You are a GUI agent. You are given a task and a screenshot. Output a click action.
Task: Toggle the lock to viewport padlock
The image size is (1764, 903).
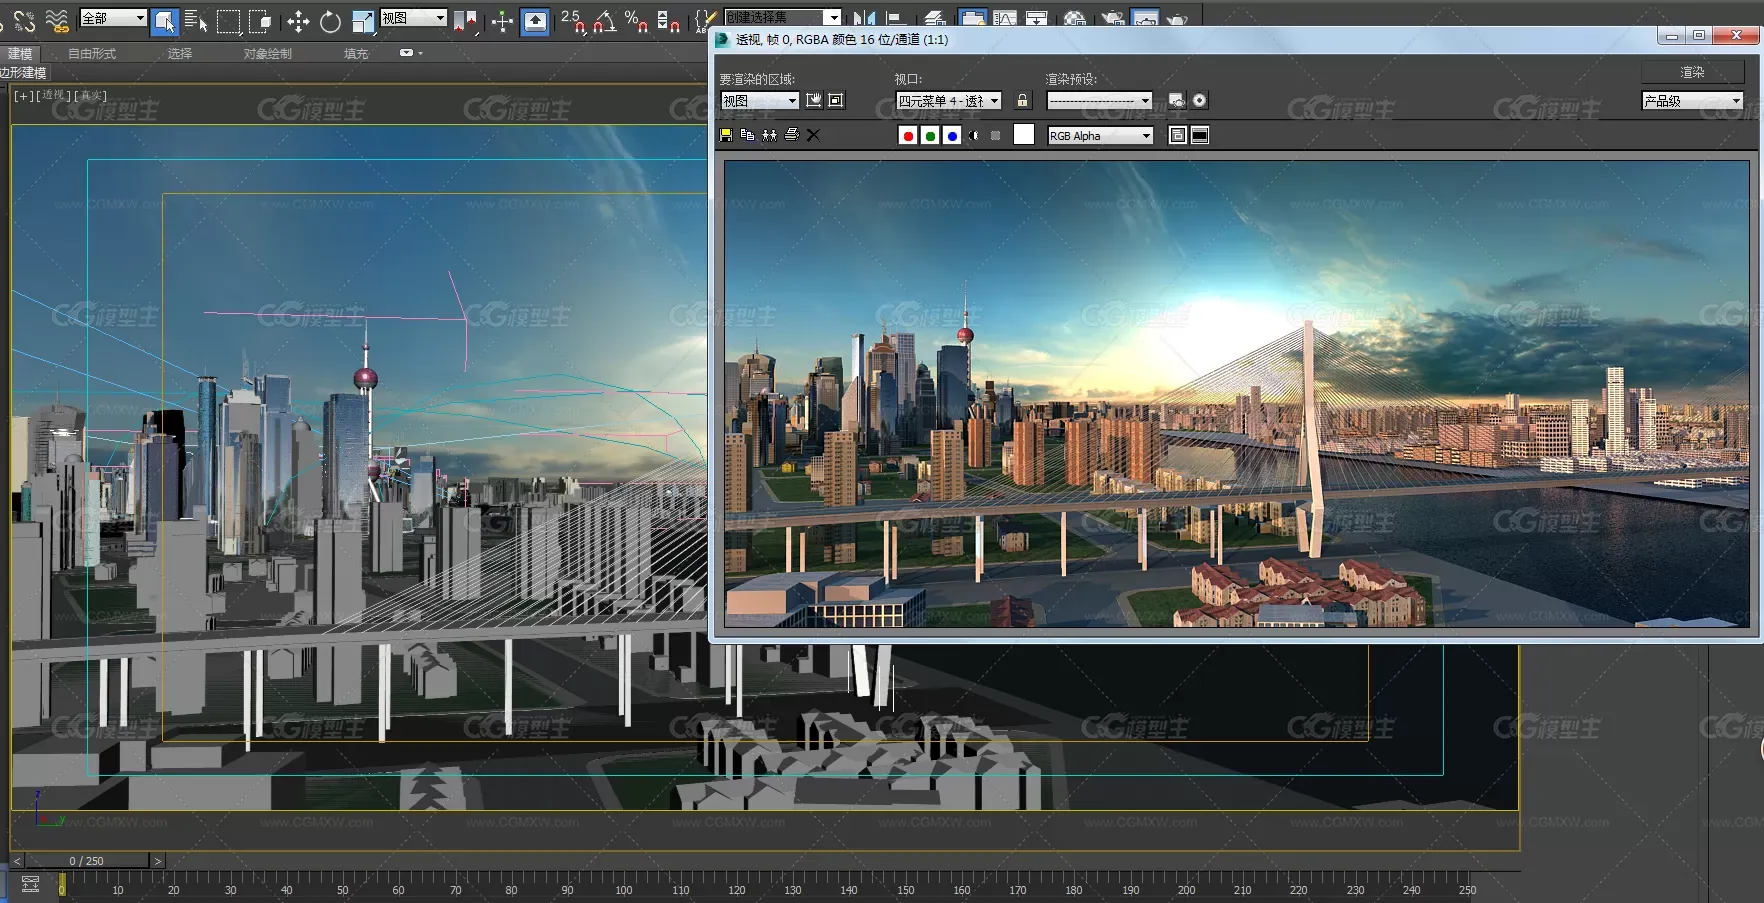point(1022,100)
